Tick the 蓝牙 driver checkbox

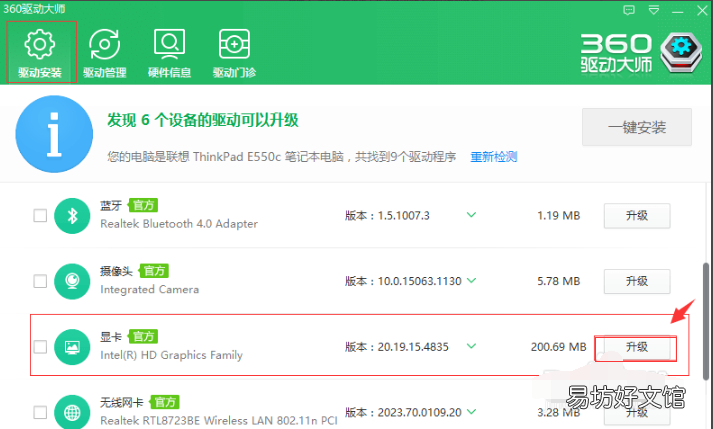[x=40, y=215]
